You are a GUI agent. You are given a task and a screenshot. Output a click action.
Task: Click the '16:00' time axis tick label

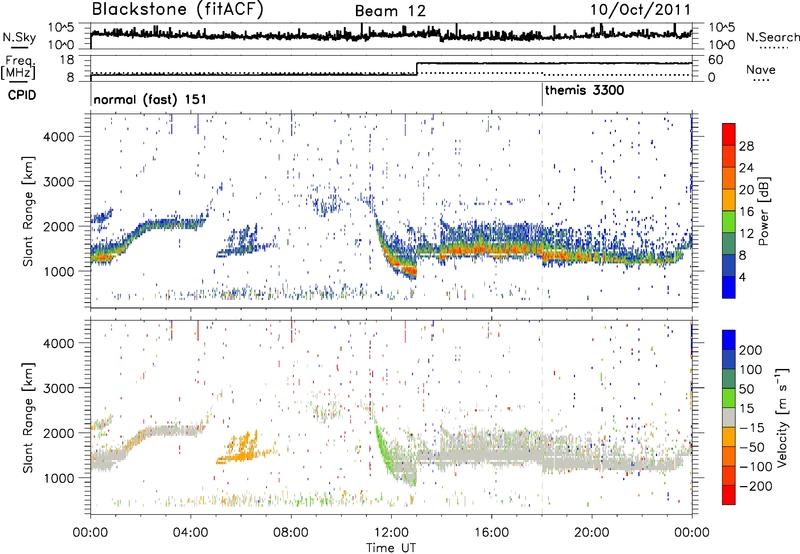click(x=491, y=533)
